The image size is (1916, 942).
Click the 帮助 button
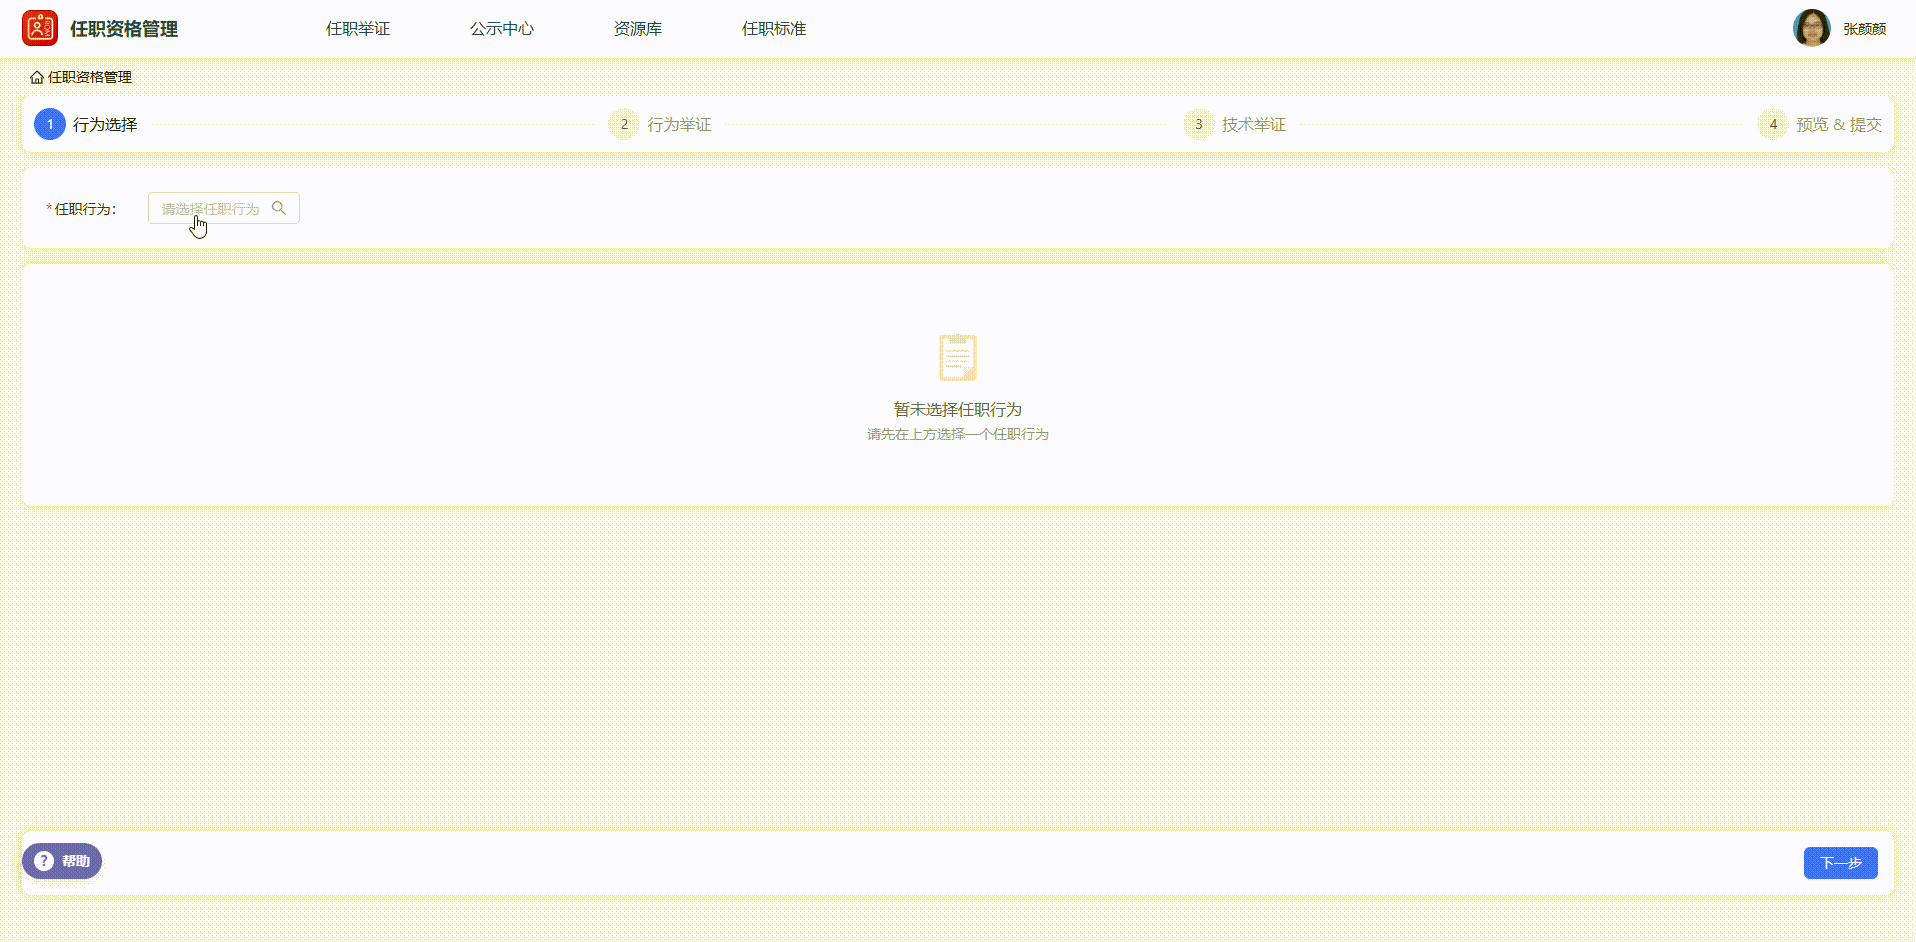click(x=61, y=861)
